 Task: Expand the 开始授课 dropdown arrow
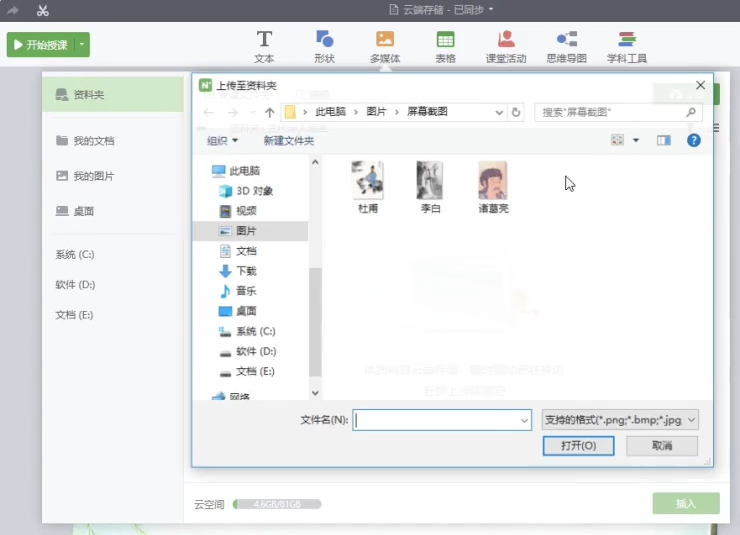click(x=82, y=45)
